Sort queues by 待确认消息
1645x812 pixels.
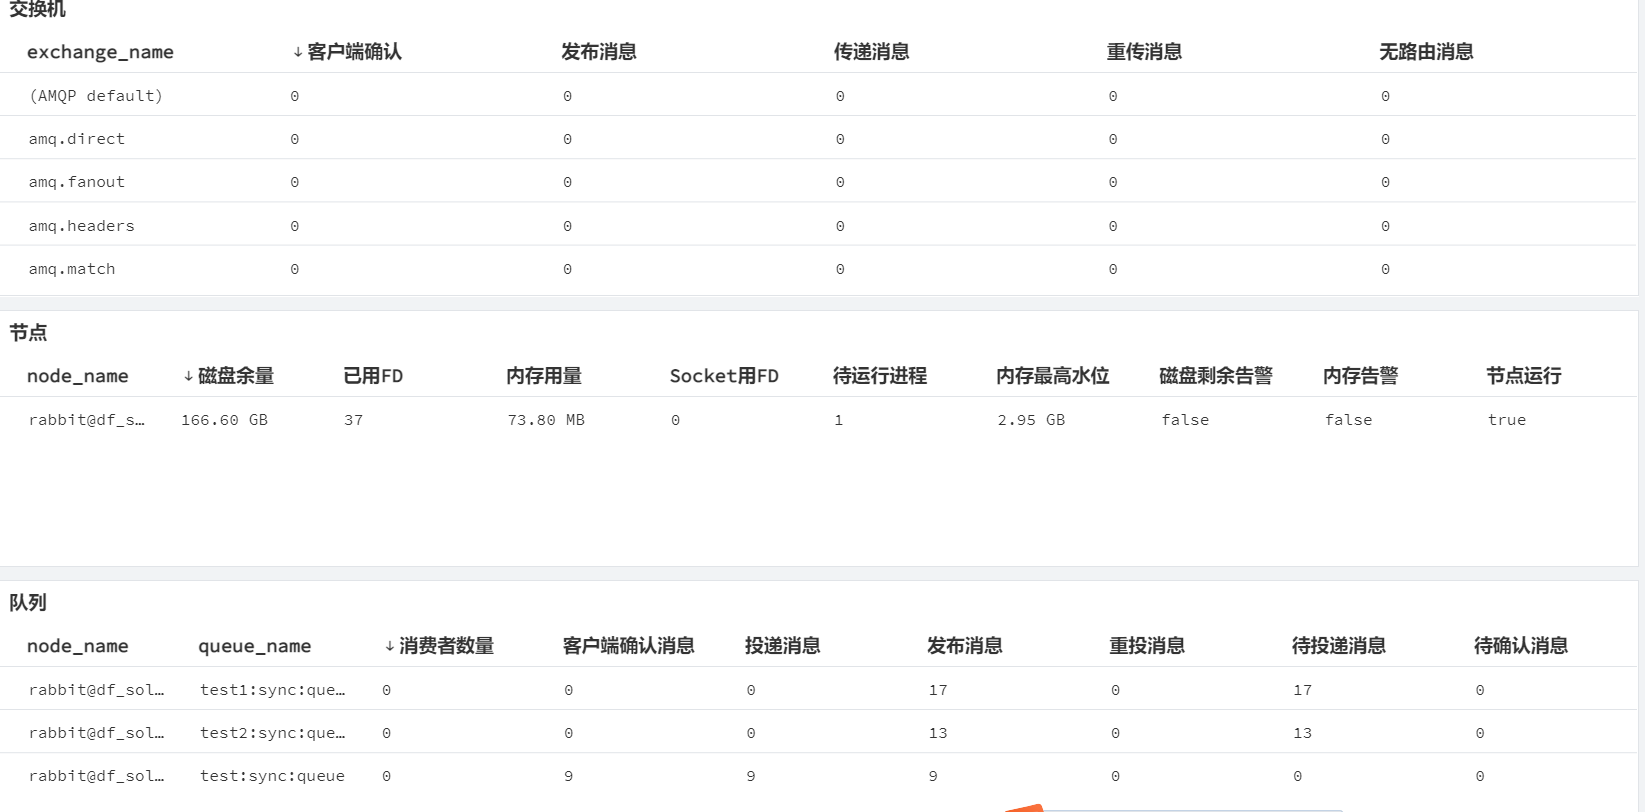tap(1520, 646)
